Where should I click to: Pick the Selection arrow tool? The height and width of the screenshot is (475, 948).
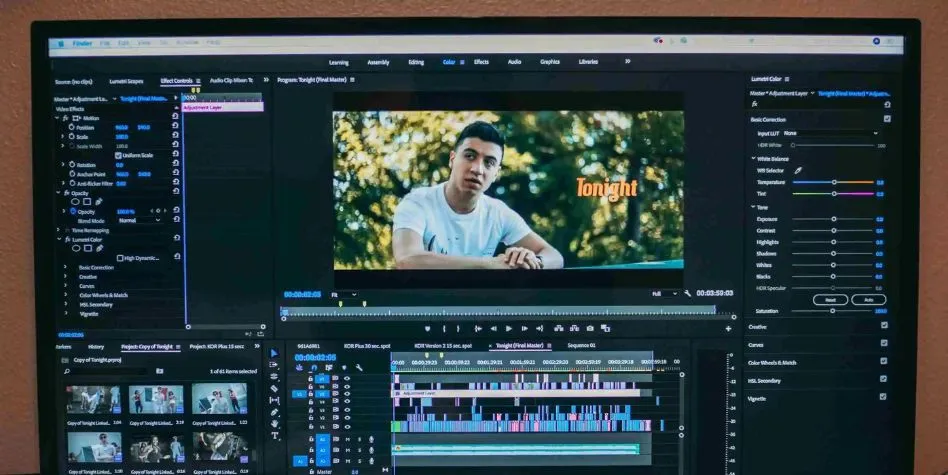click(x=274, y=353)
